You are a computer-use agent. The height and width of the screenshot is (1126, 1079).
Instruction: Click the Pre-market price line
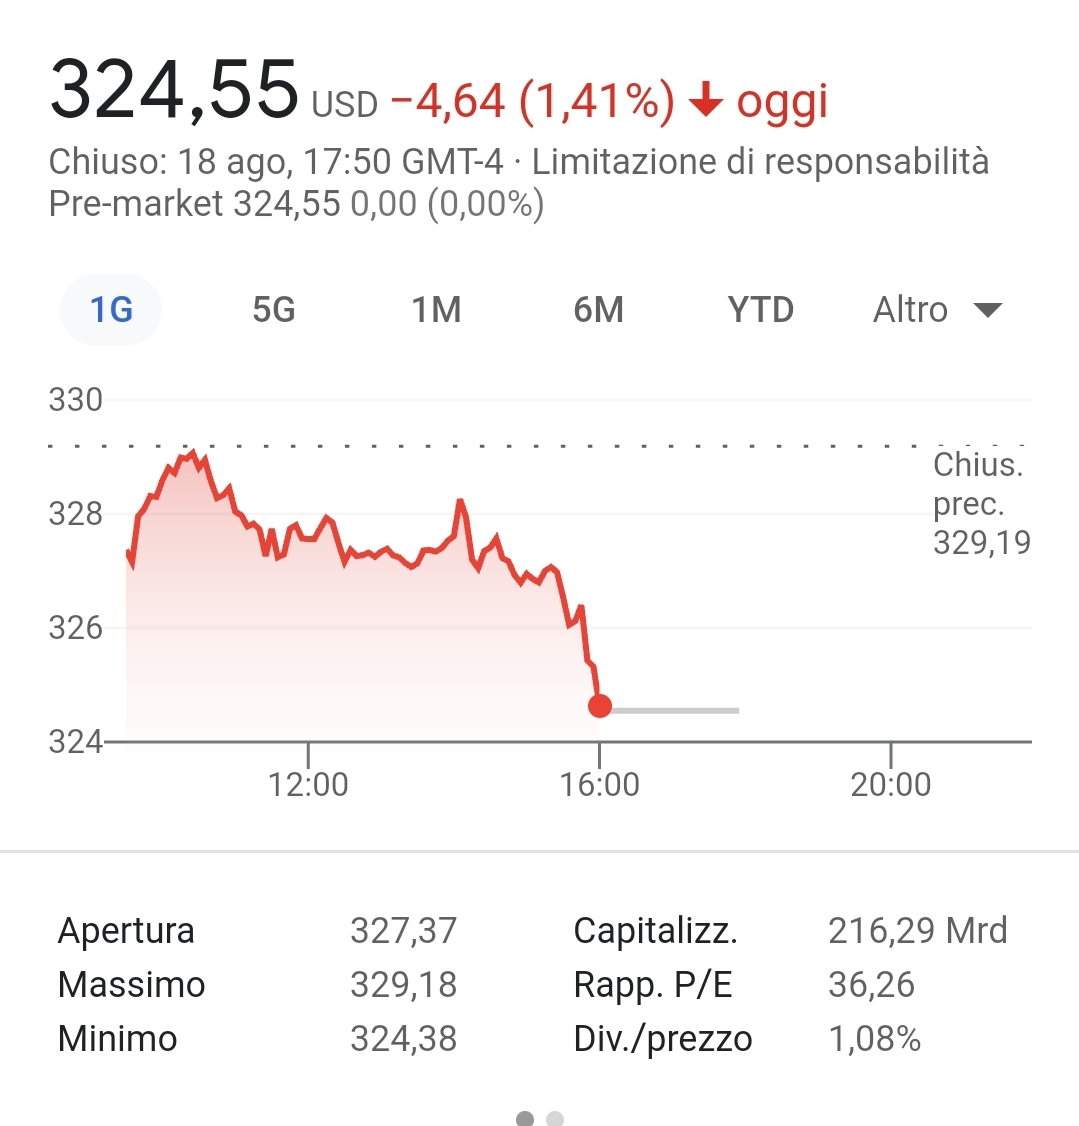(296, 204)
